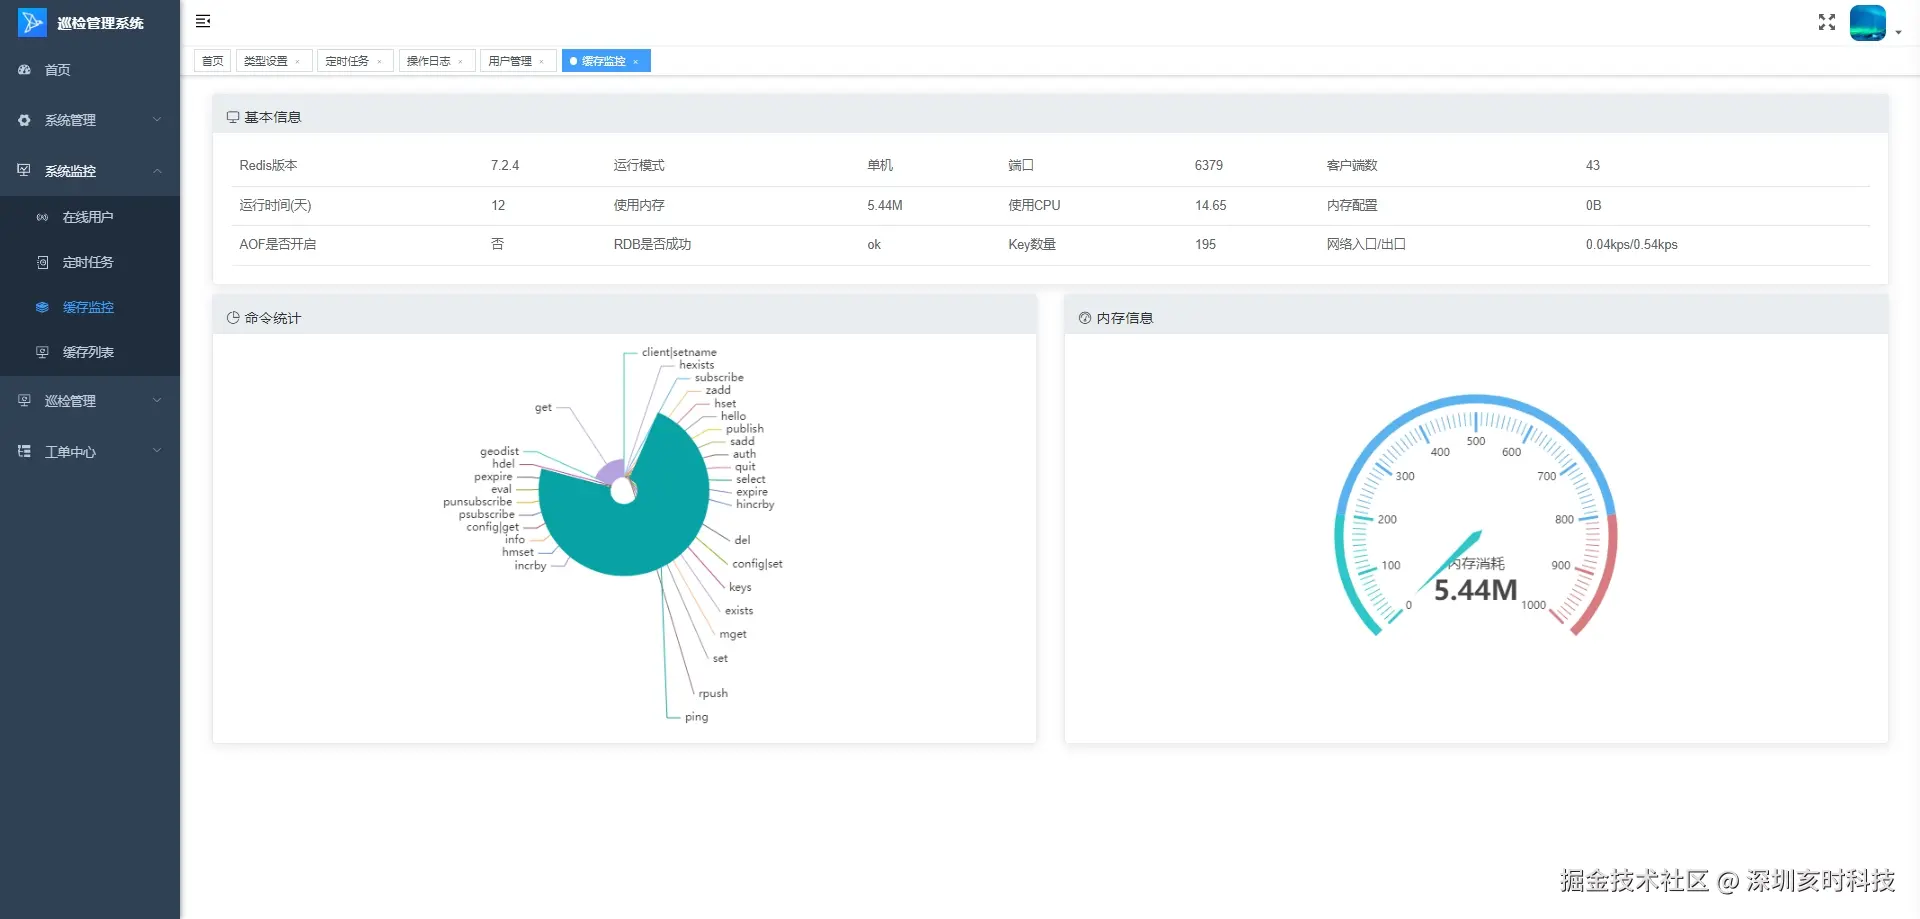Click the 缓存监控 sidebar icon

pyautogui.click(x=42, y=307)
